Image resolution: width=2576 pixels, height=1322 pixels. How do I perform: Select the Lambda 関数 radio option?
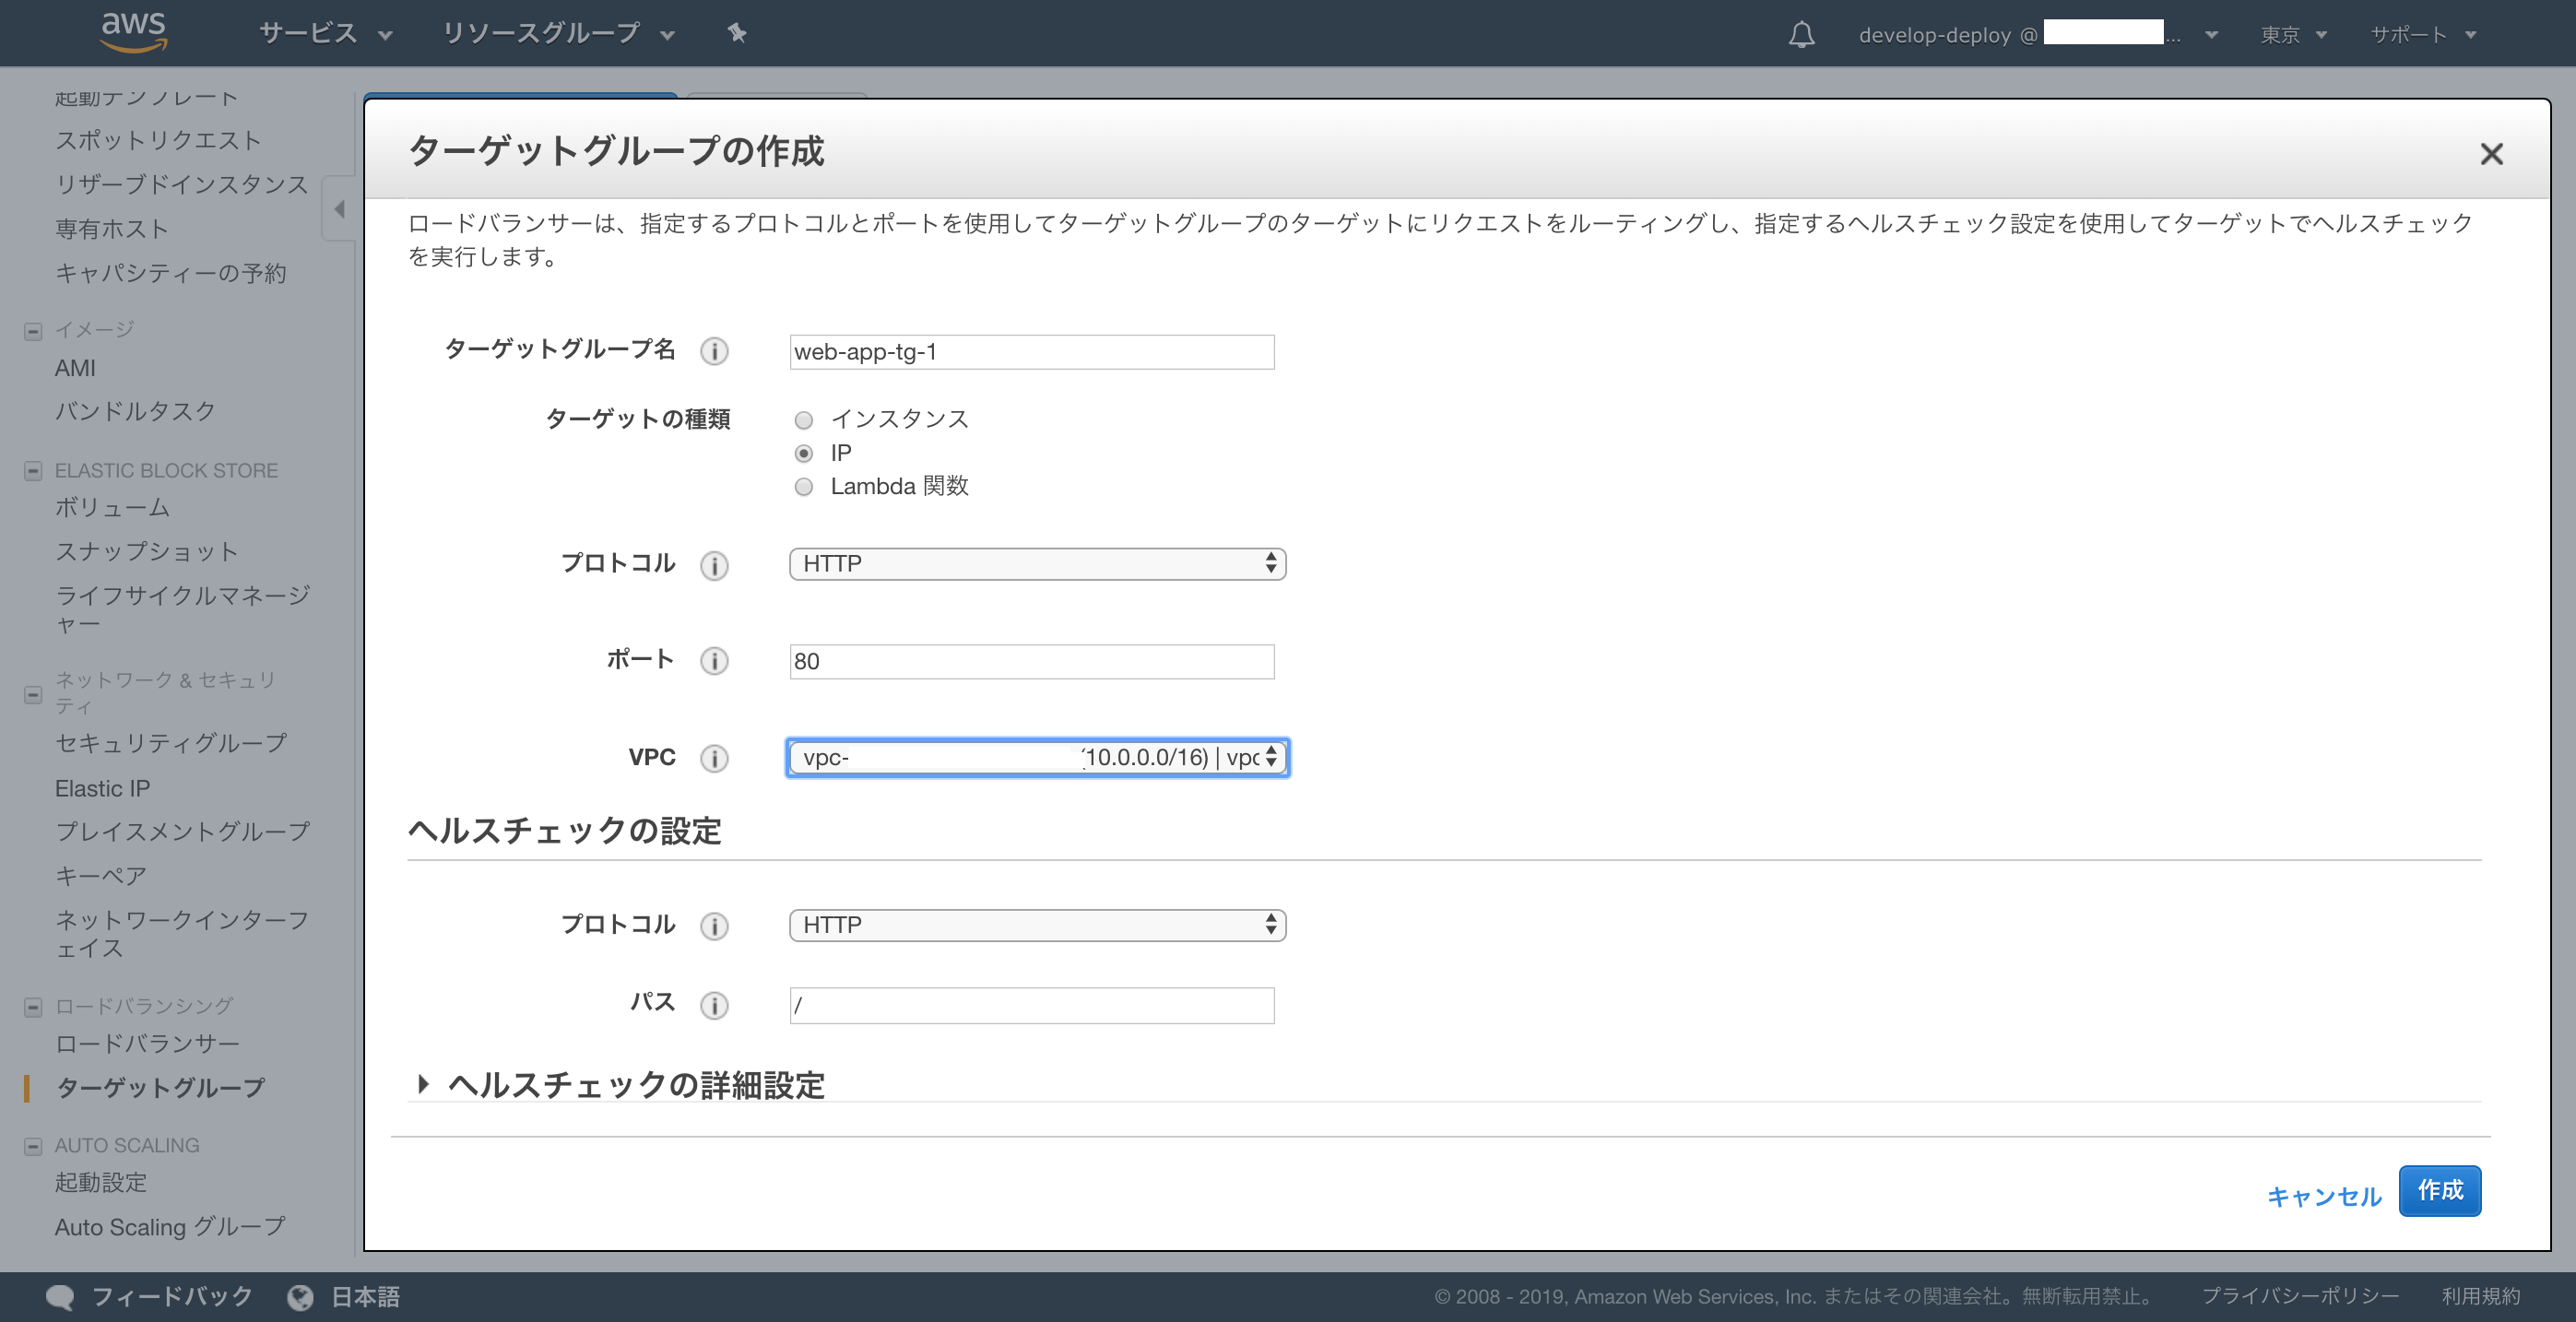(x=804, y=487)
